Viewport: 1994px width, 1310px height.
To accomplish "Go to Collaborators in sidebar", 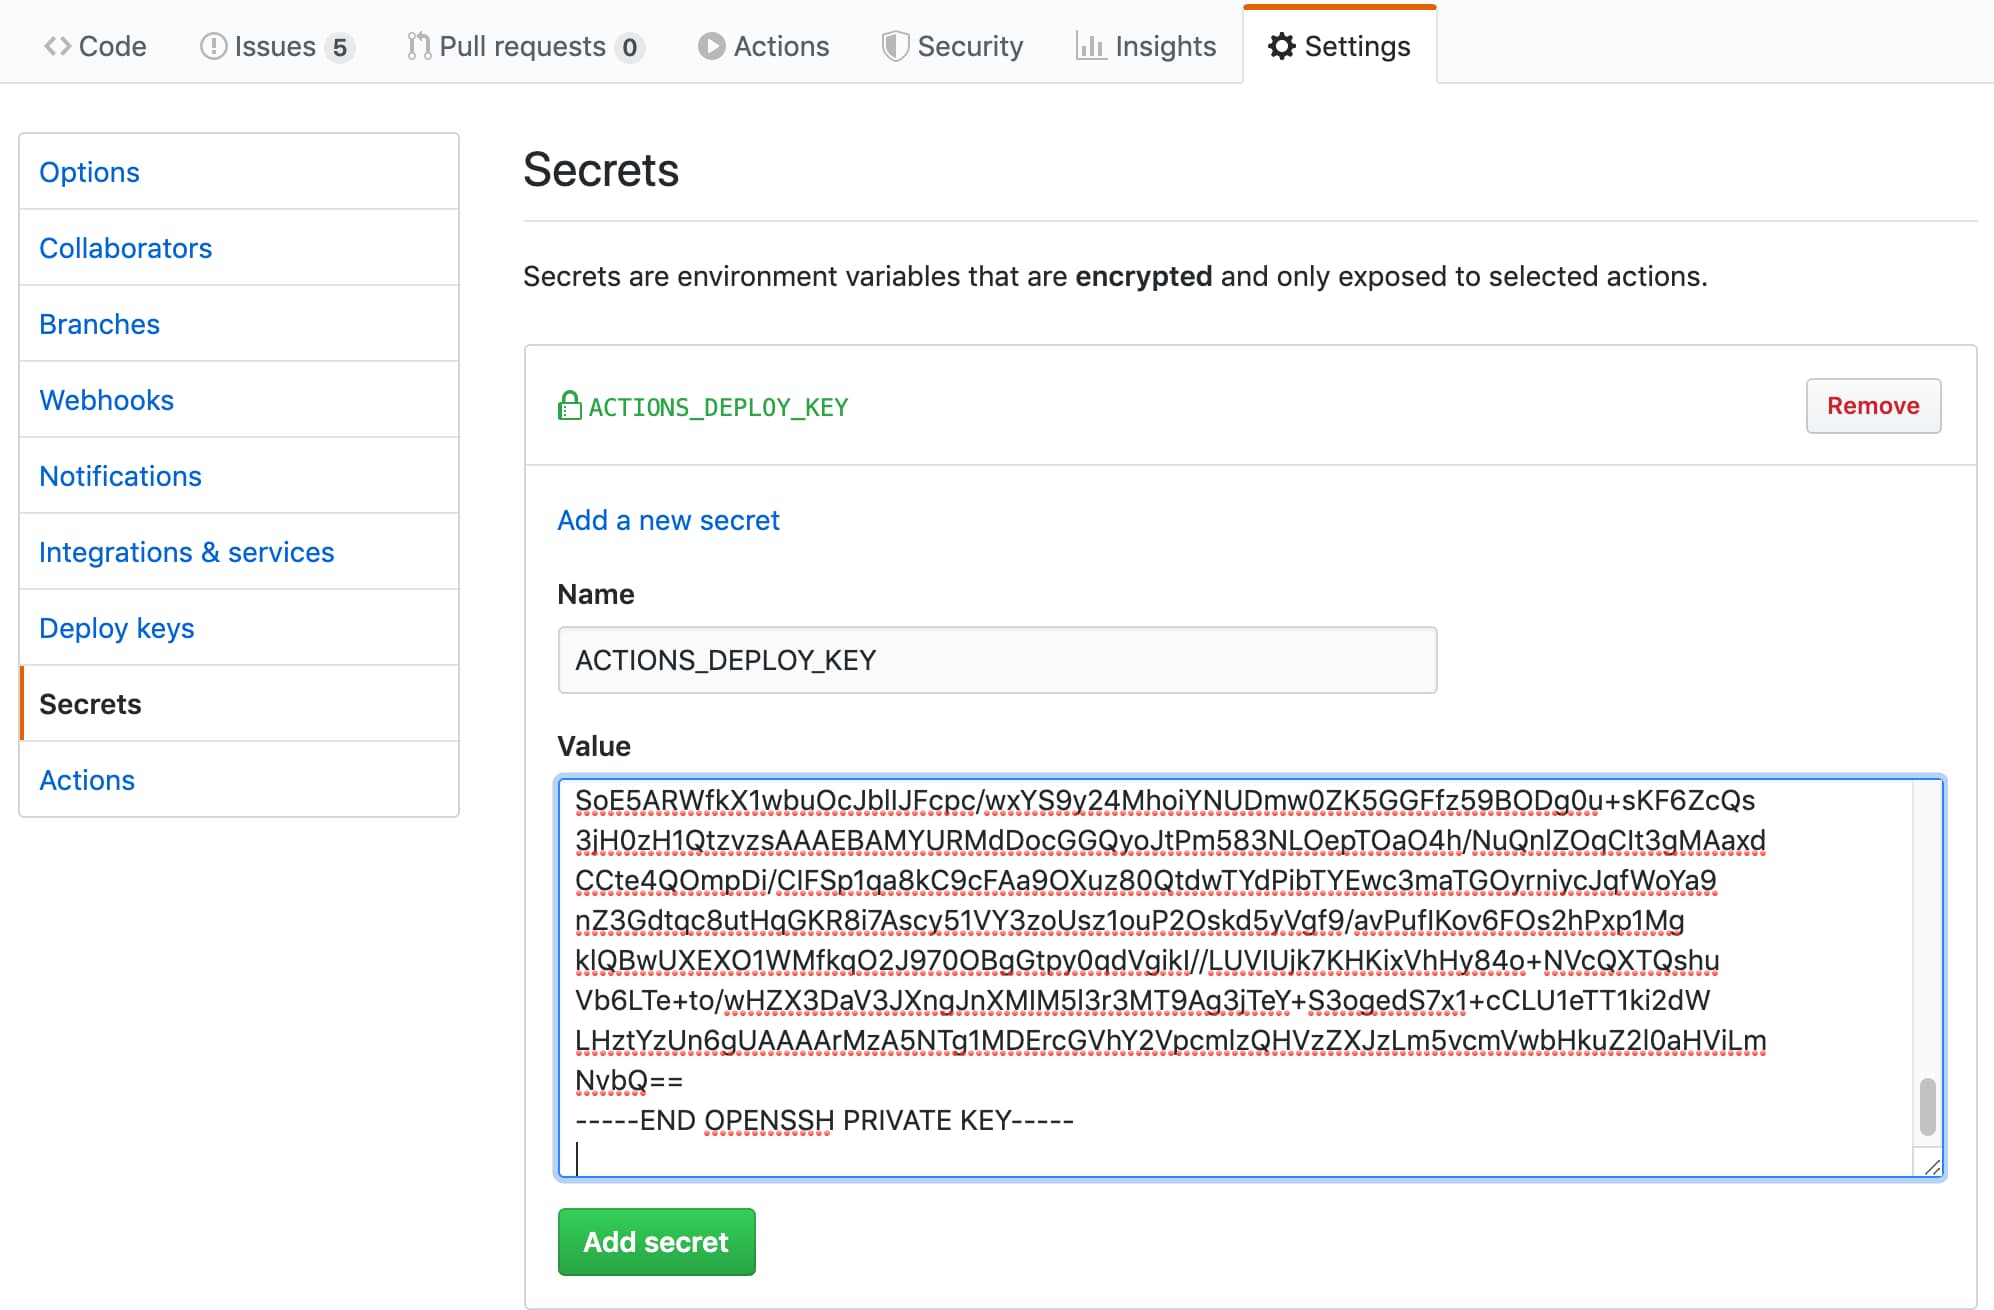I will (125, 248).
